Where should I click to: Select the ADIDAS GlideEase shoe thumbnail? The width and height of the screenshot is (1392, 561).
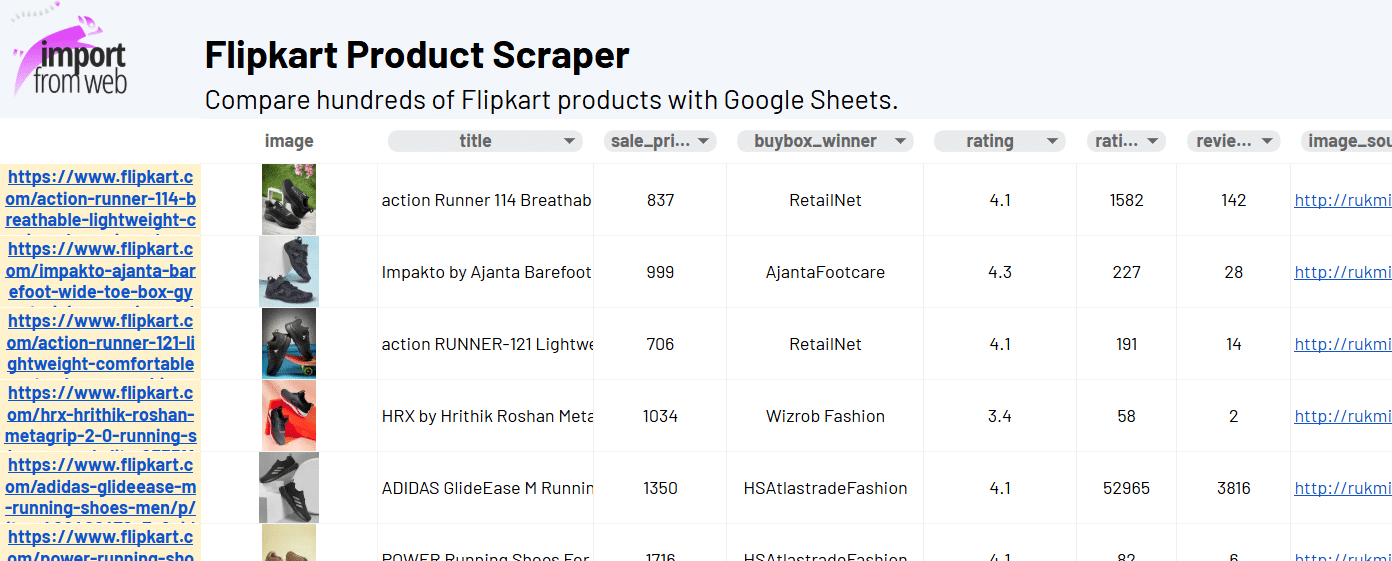[x=289, y=487]
